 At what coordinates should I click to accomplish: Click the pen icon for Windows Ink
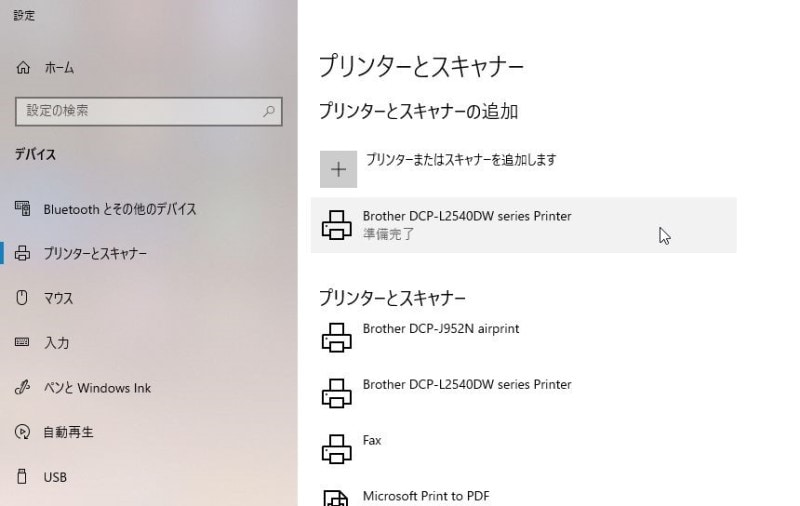22,387
